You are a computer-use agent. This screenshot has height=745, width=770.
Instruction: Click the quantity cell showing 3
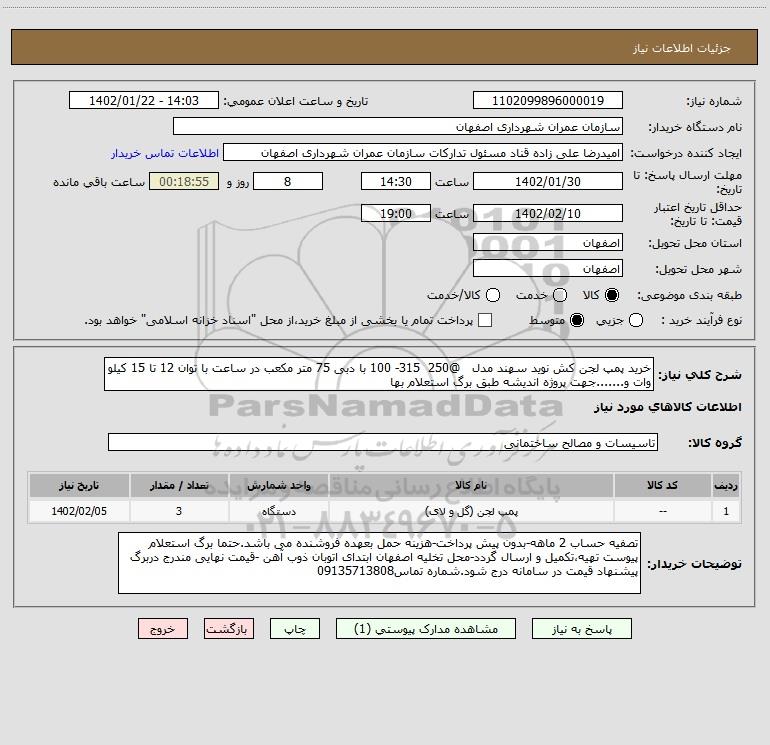[179, 511]
